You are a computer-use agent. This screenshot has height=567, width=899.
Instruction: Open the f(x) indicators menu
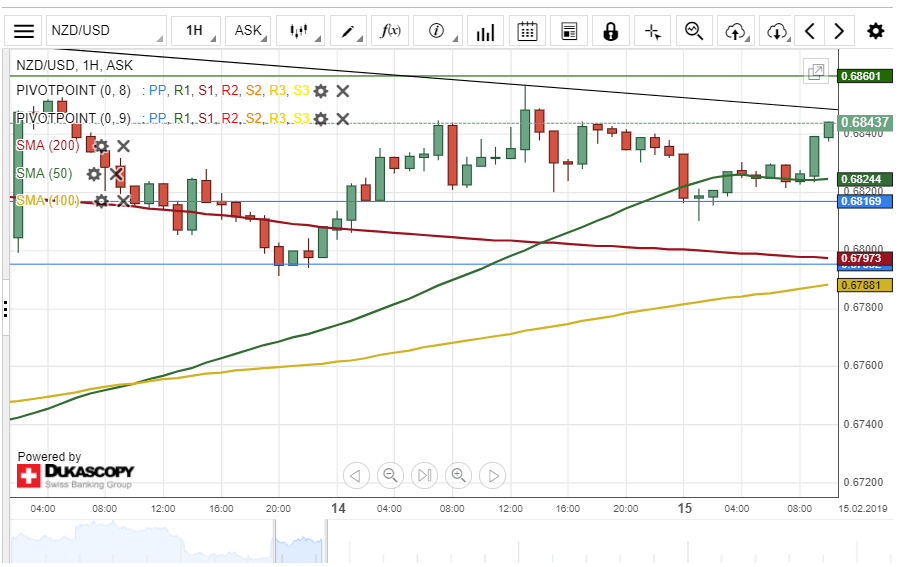(391, 31)
